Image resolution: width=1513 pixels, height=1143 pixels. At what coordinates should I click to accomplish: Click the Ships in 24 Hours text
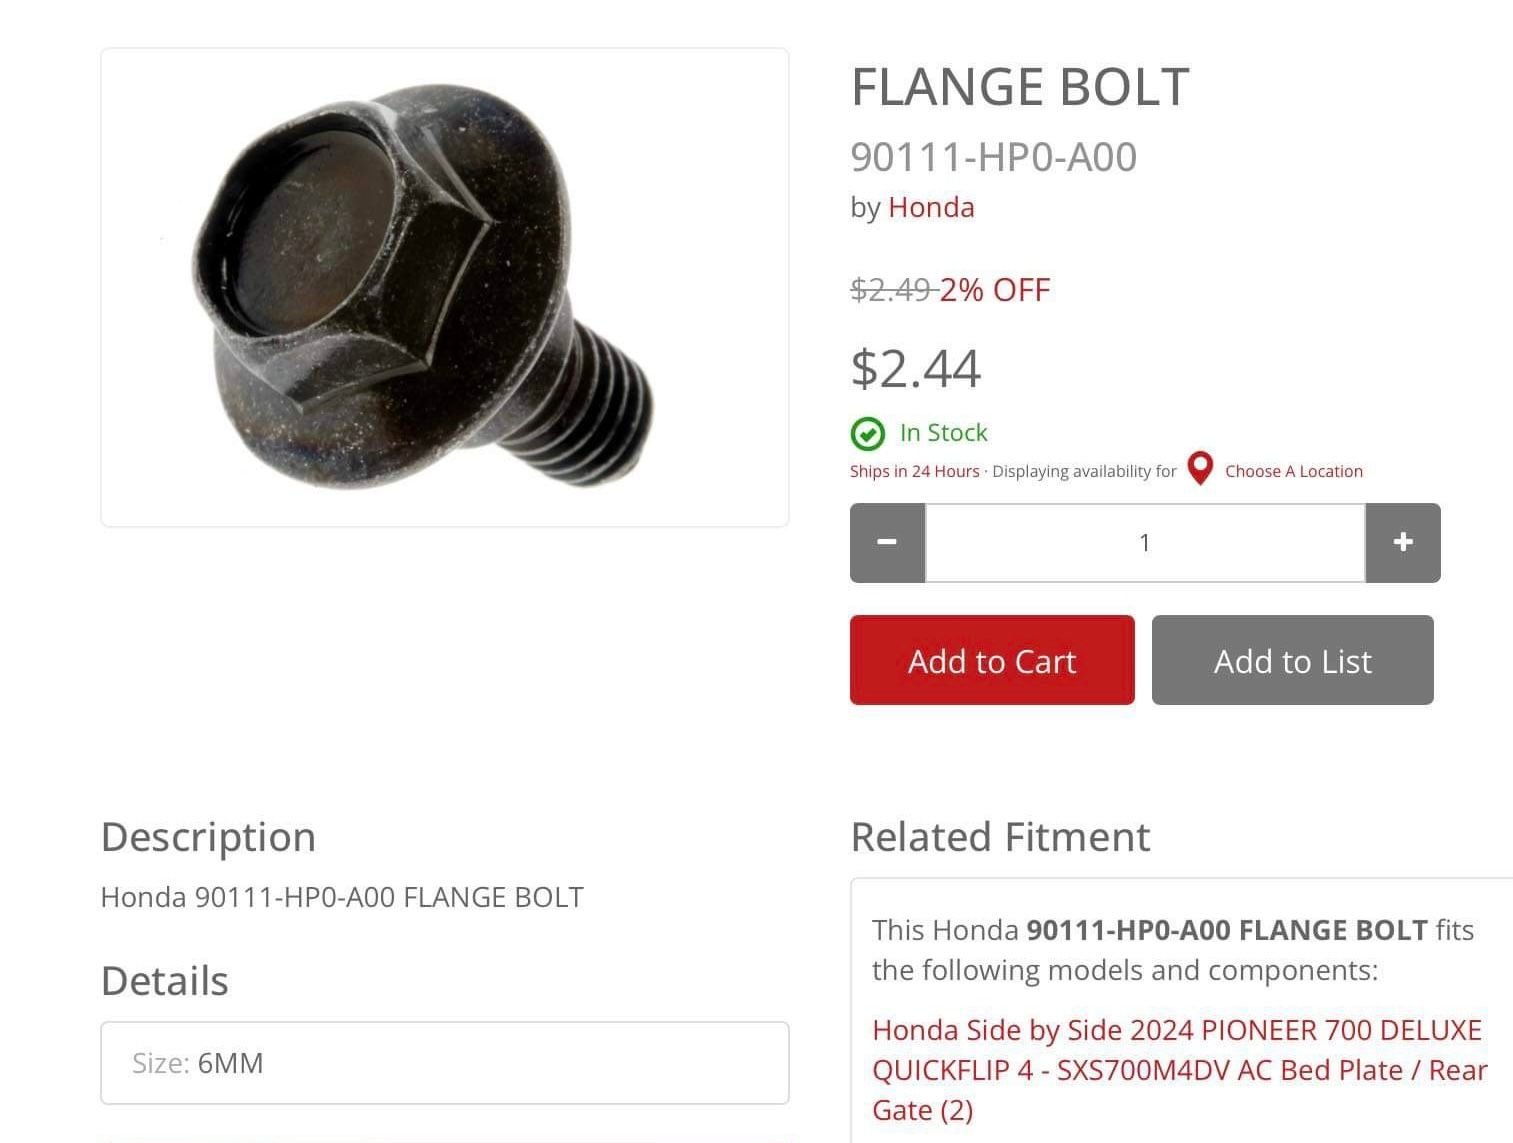point(914,471)
